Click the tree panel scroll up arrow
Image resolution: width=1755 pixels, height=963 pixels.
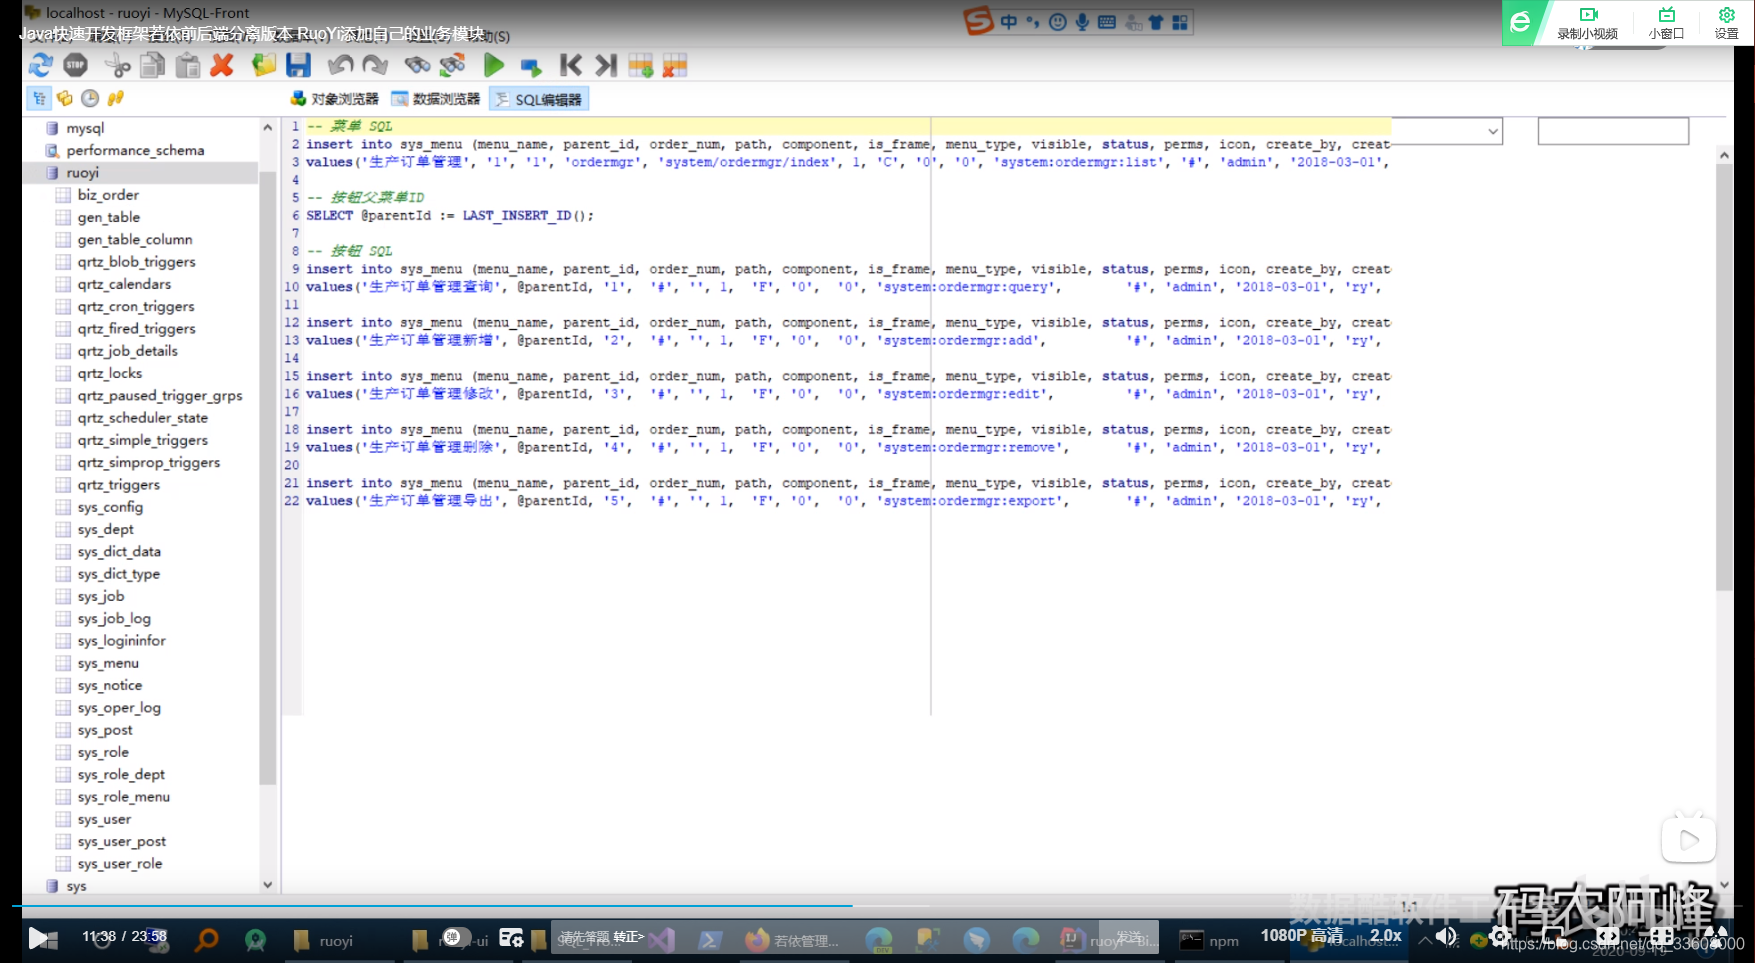pos(267,128)
